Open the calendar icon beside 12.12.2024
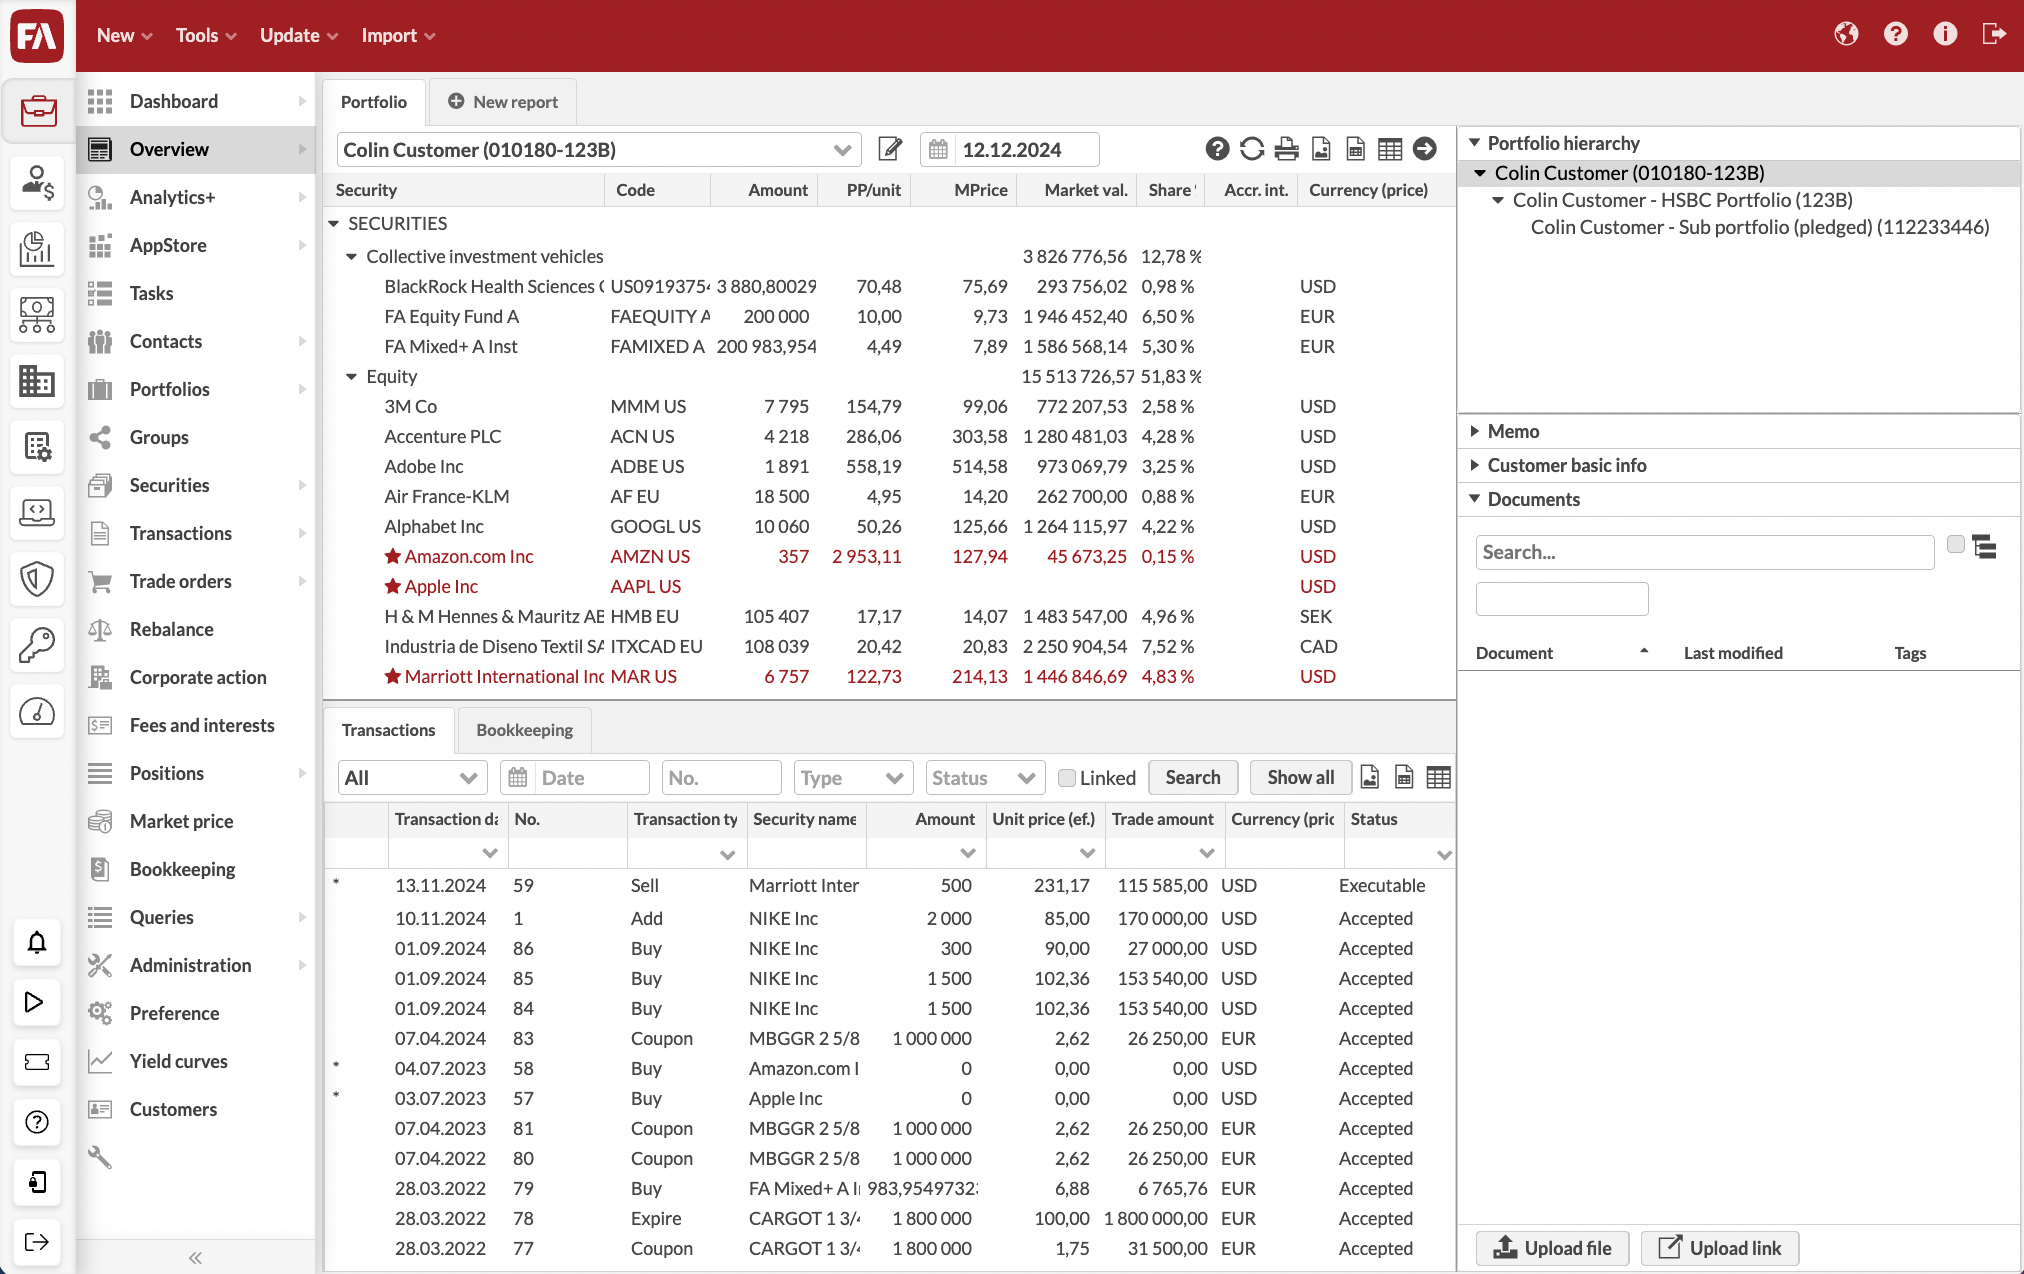Image resolution: width=2024 pixels, height=1274 pixels. [938, 150]
